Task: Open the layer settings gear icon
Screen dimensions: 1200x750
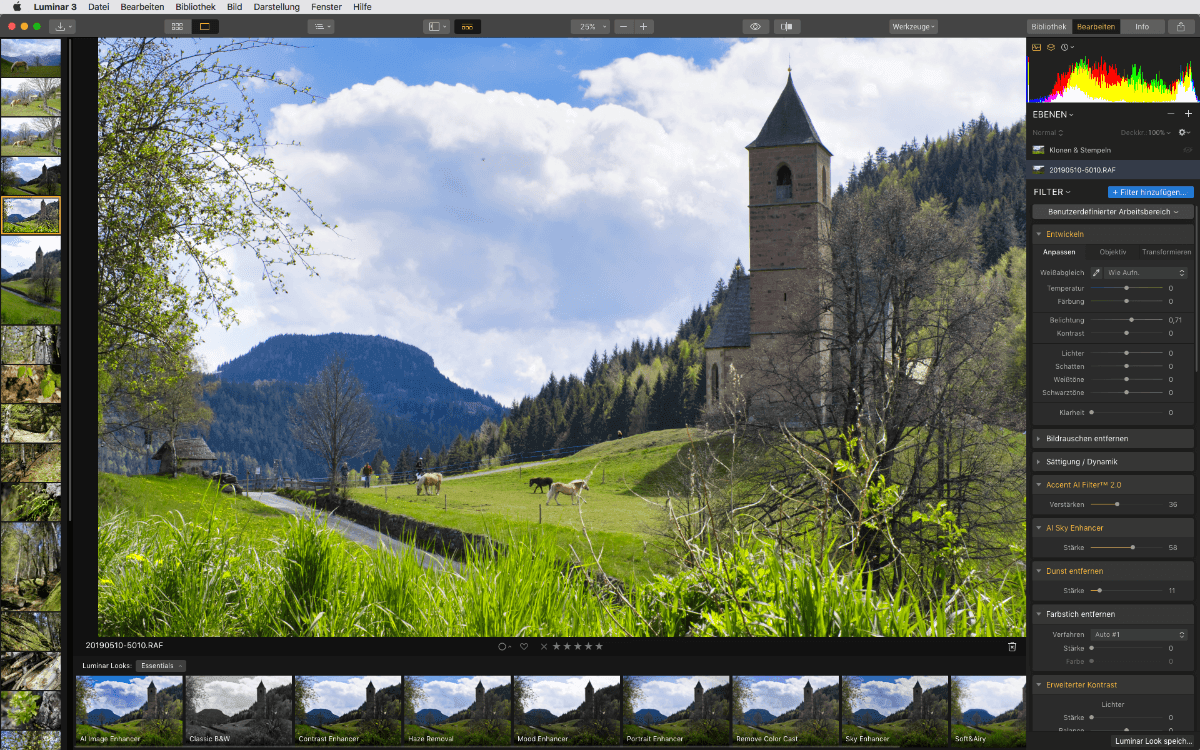Action: [x=1185, y=132]
